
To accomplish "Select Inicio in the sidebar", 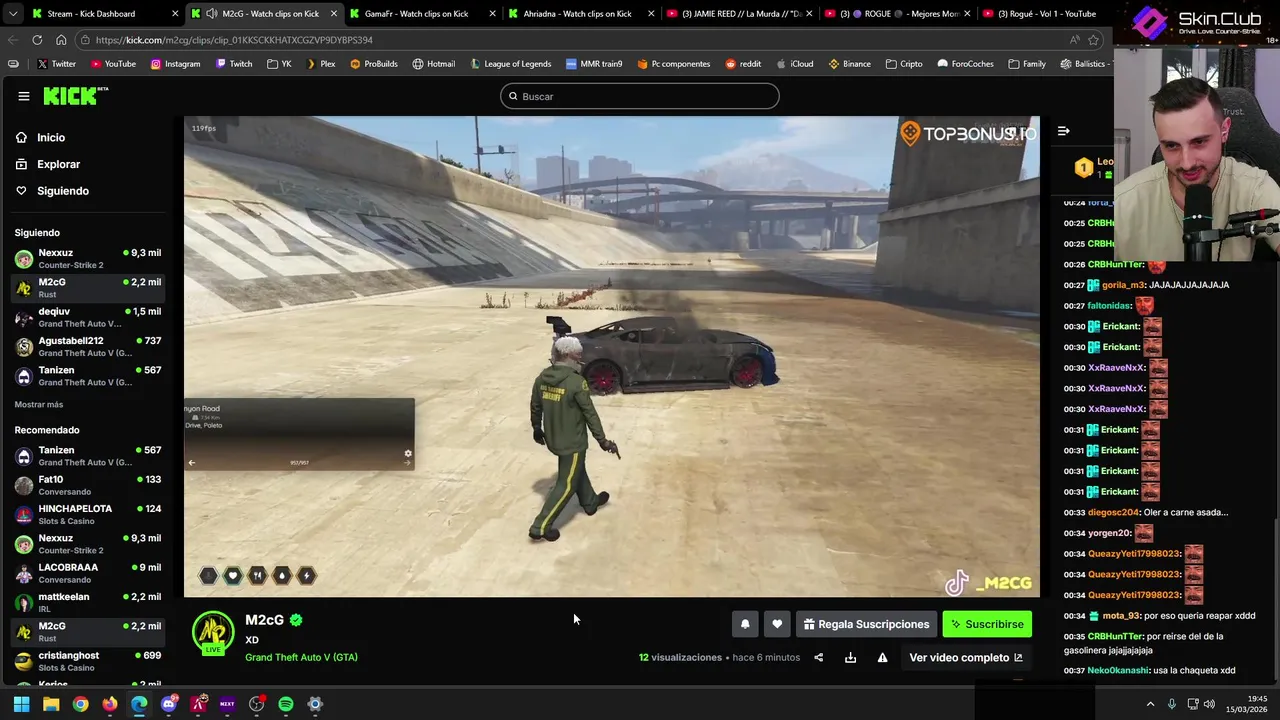I will 51,138.
